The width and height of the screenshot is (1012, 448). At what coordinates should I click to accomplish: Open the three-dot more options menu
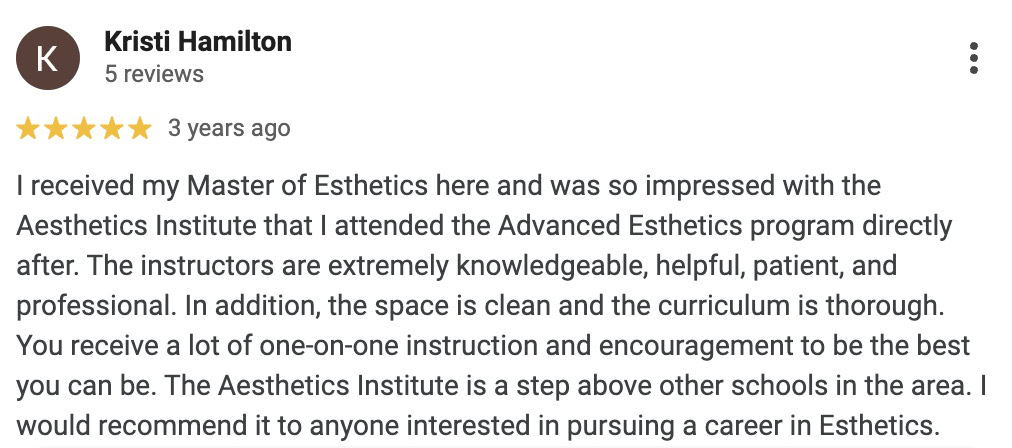click(x=973, y=58)
